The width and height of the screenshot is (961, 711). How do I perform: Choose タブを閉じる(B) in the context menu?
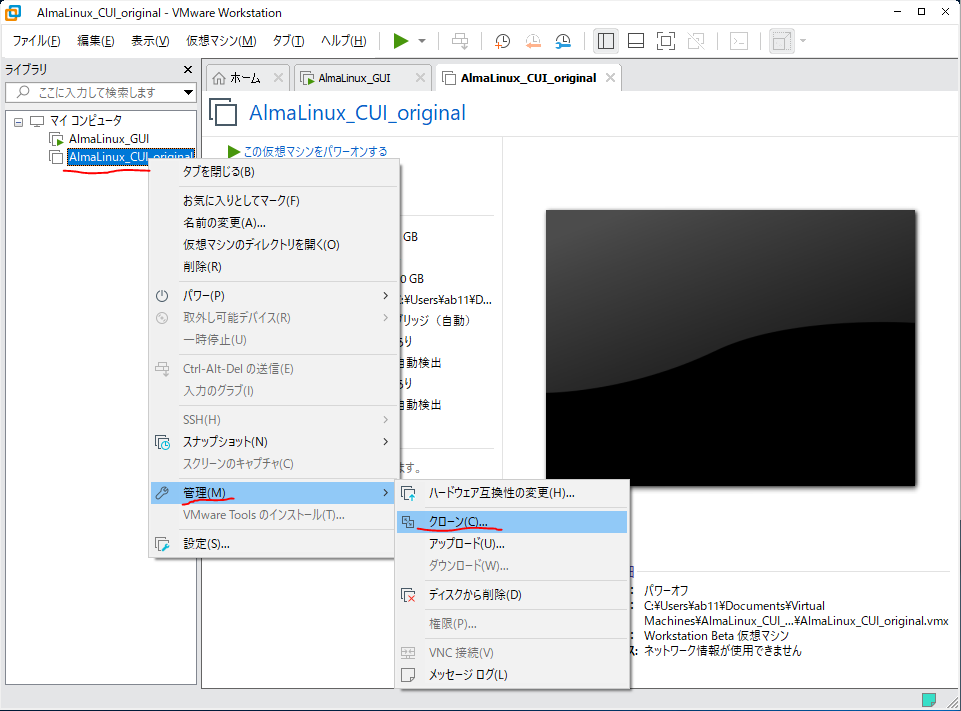(272, 172)
